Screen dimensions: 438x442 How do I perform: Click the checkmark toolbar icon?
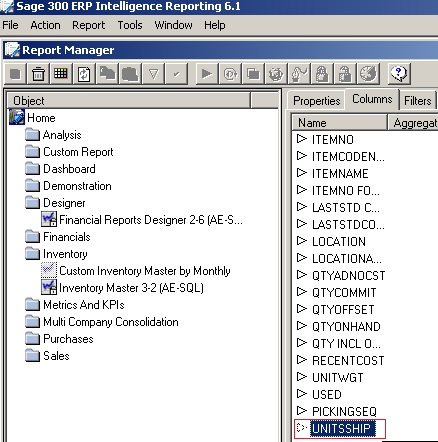pos(176,74)
